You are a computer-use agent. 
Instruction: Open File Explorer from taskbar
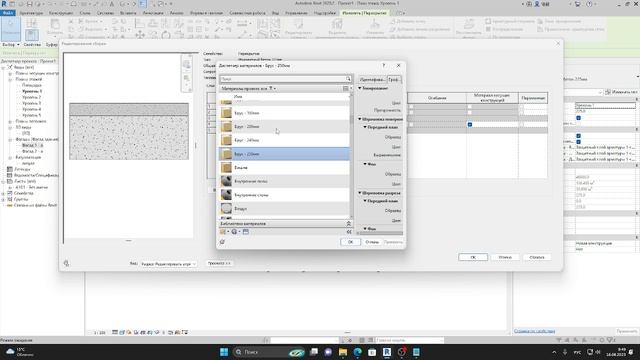point(343,352)
